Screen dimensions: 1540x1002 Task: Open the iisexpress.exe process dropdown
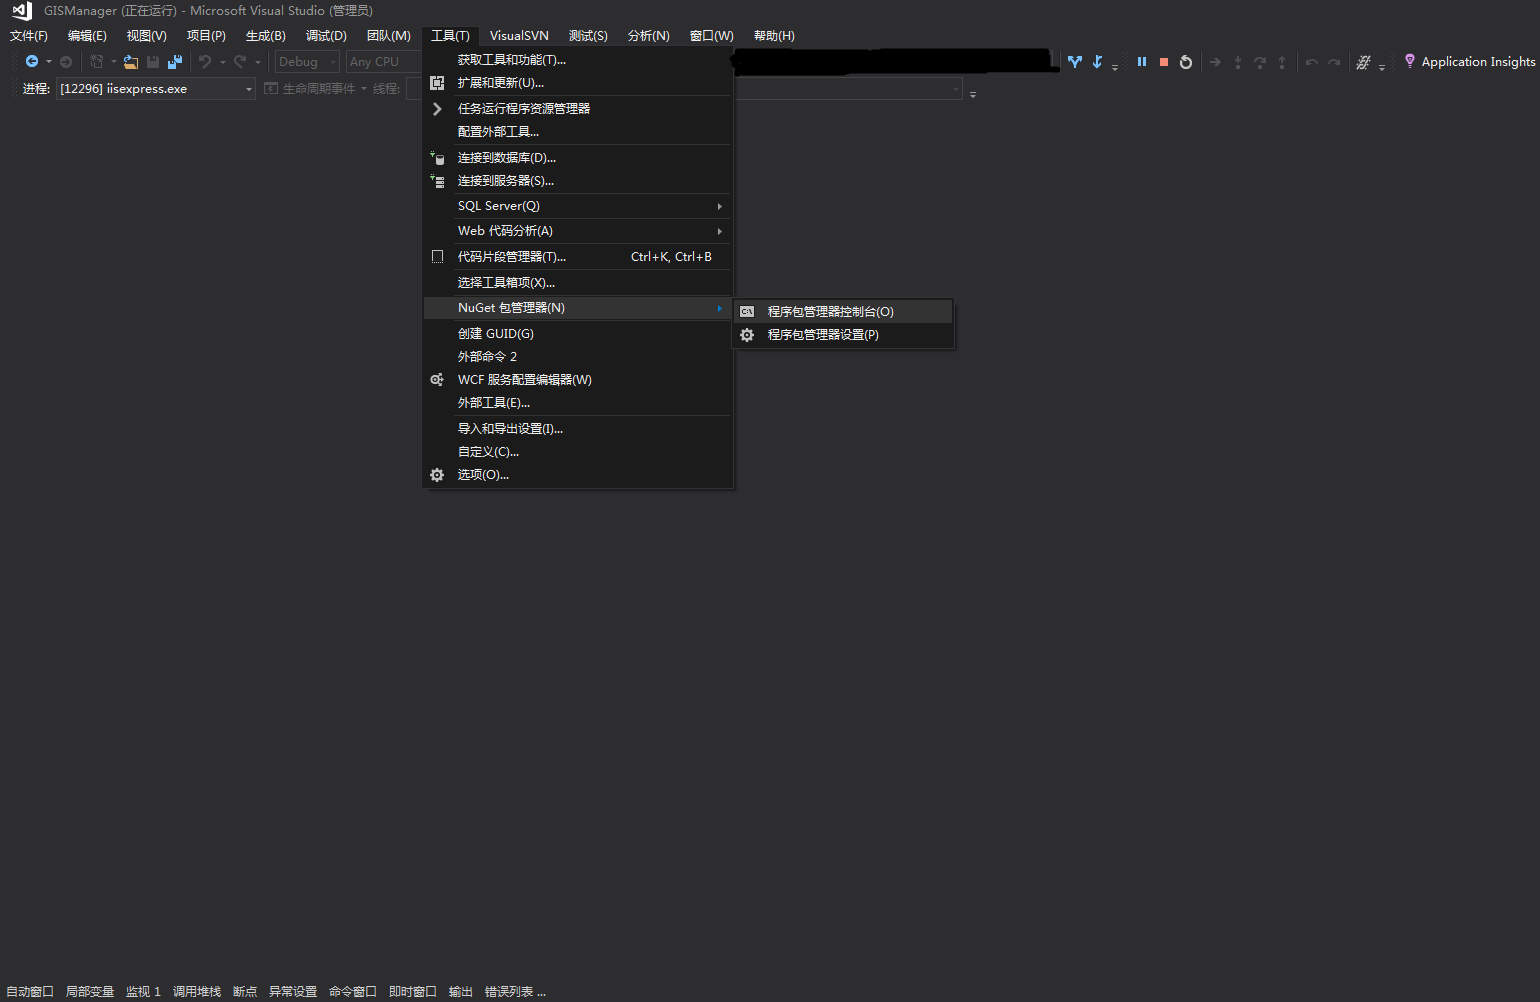[156, 89]
